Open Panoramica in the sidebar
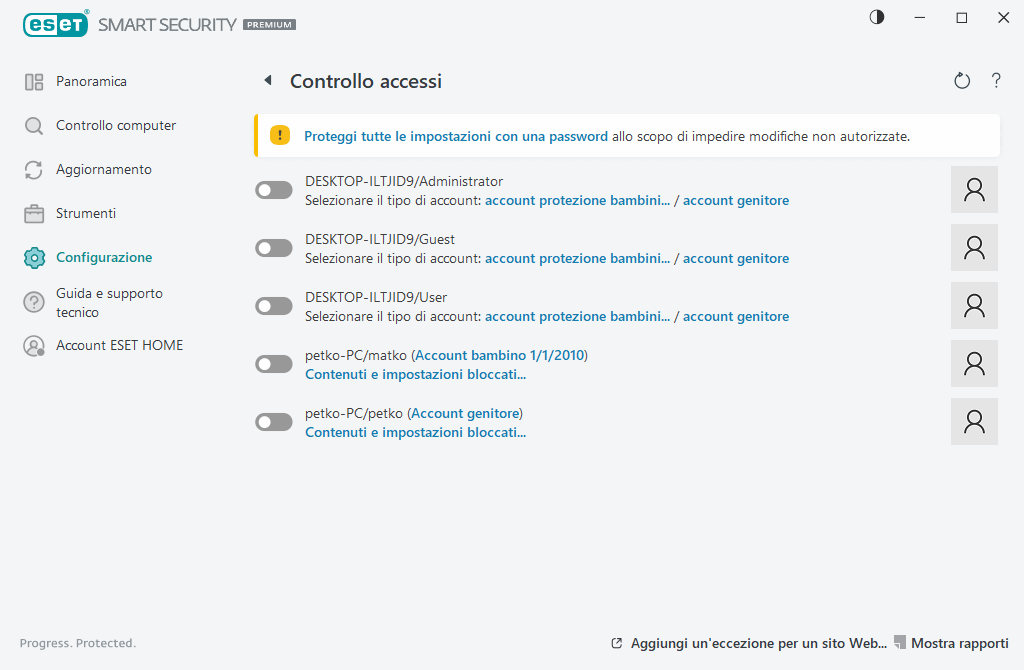Screen dimensions: 1024x670 click(91, 82)
